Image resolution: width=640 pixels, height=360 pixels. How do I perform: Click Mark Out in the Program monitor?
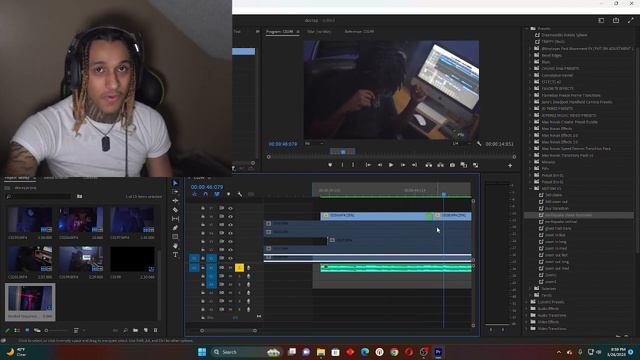pyautogui.click(x=353, y=165)
